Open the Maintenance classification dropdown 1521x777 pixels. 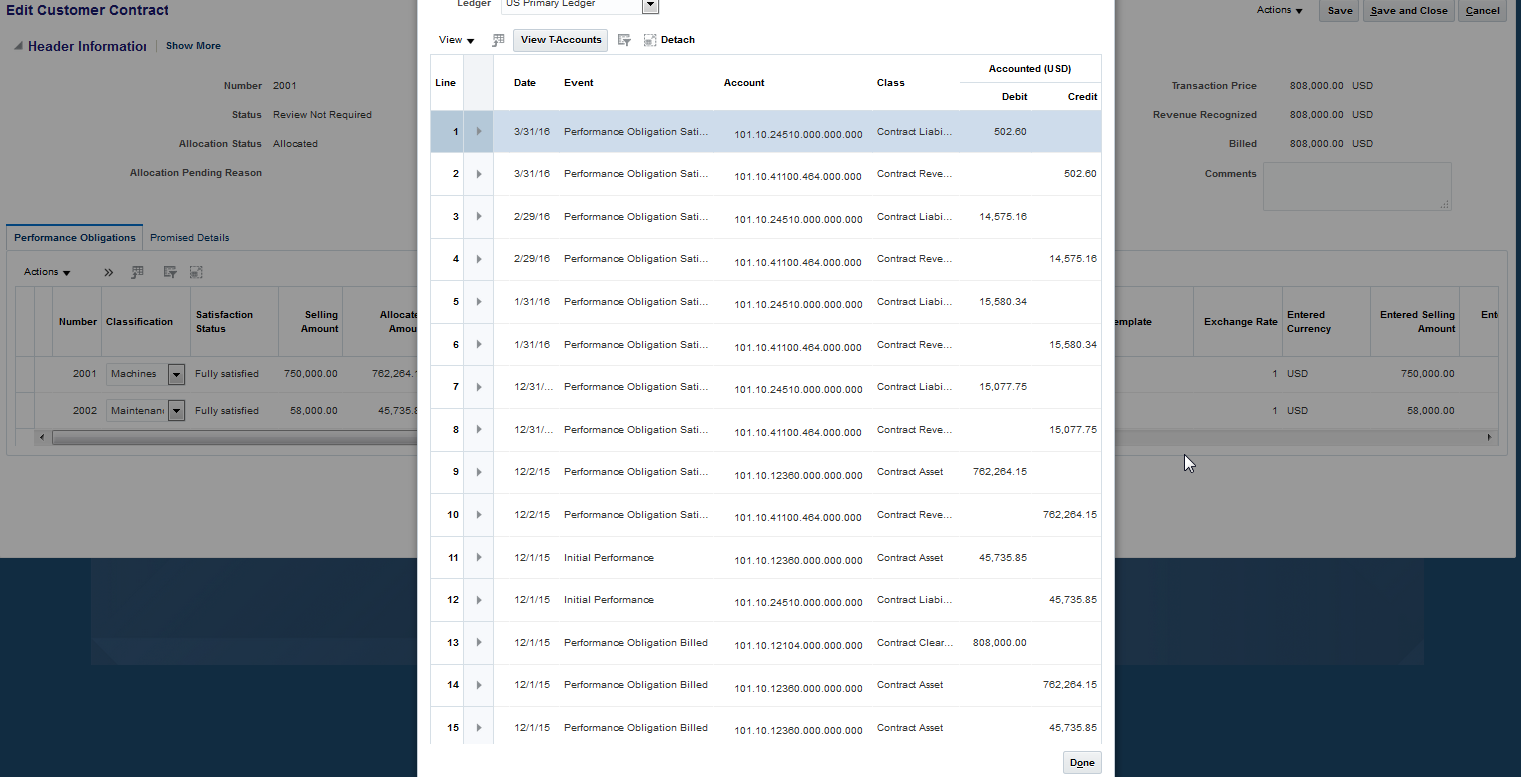177,411
